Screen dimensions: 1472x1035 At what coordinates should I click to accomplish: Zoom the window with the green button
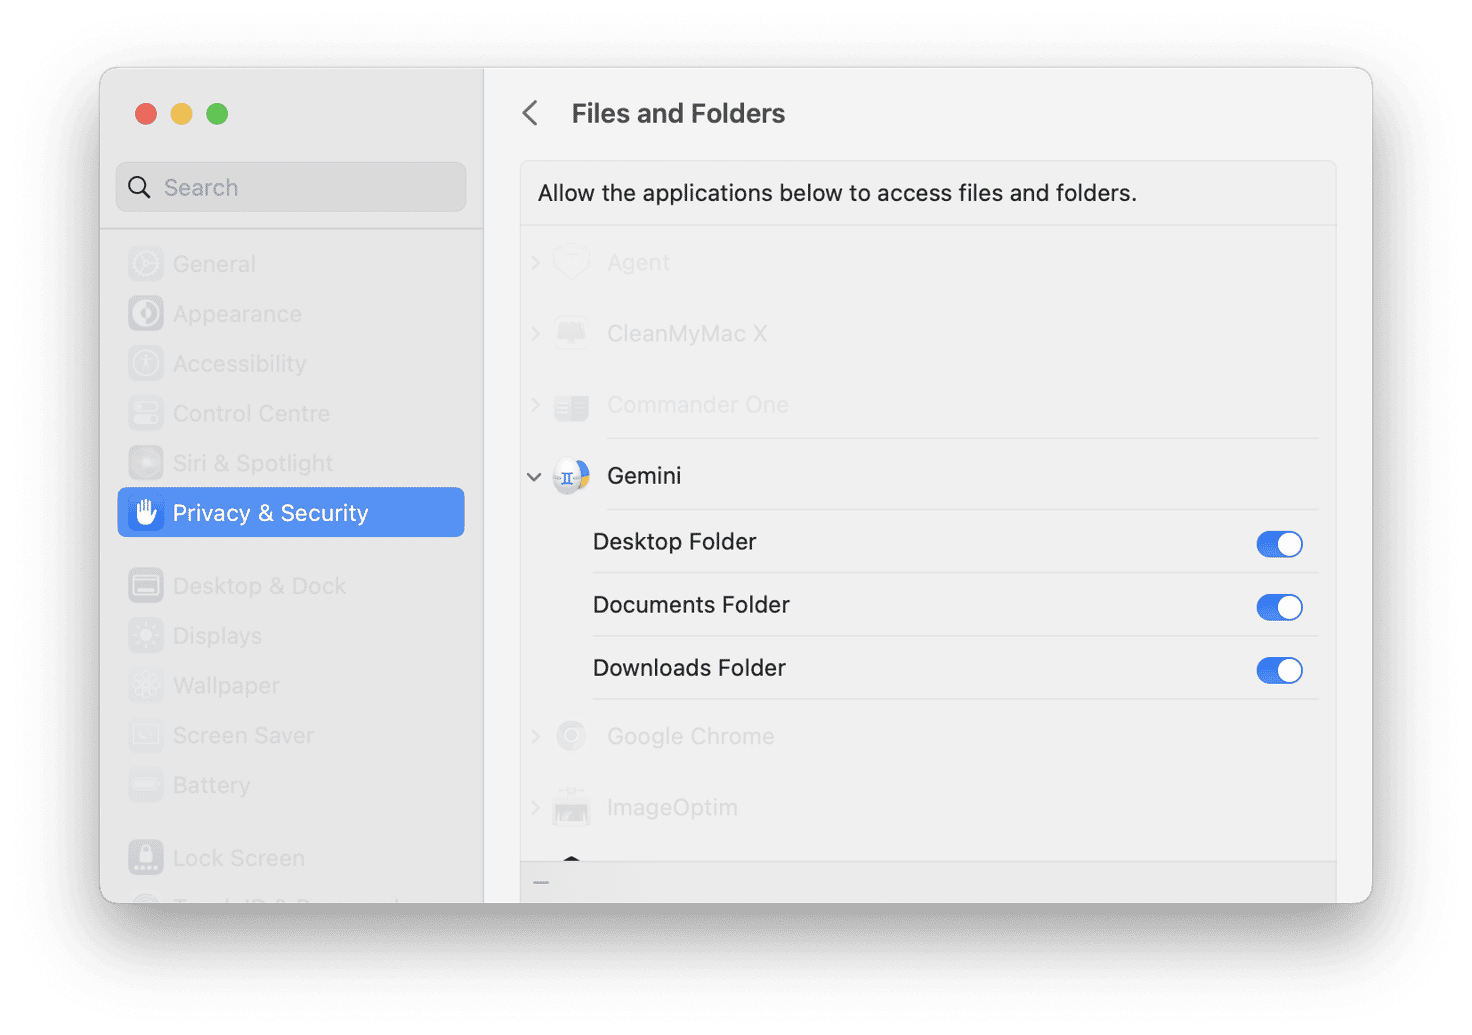coord(217,114)
